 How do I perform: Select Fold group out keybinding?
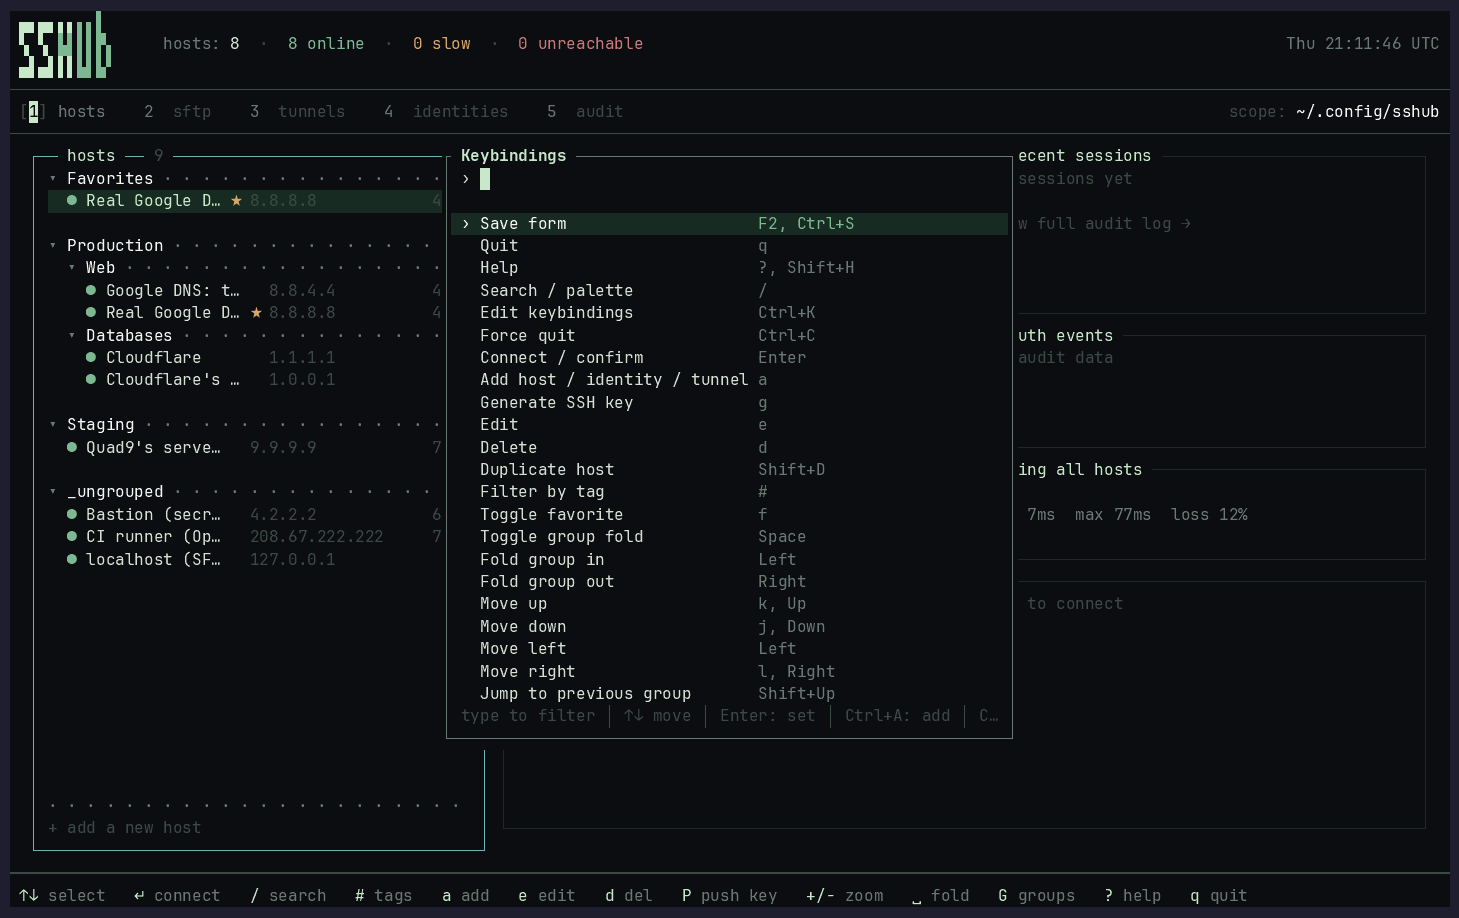pyautogui.click(x=730, y=582)
